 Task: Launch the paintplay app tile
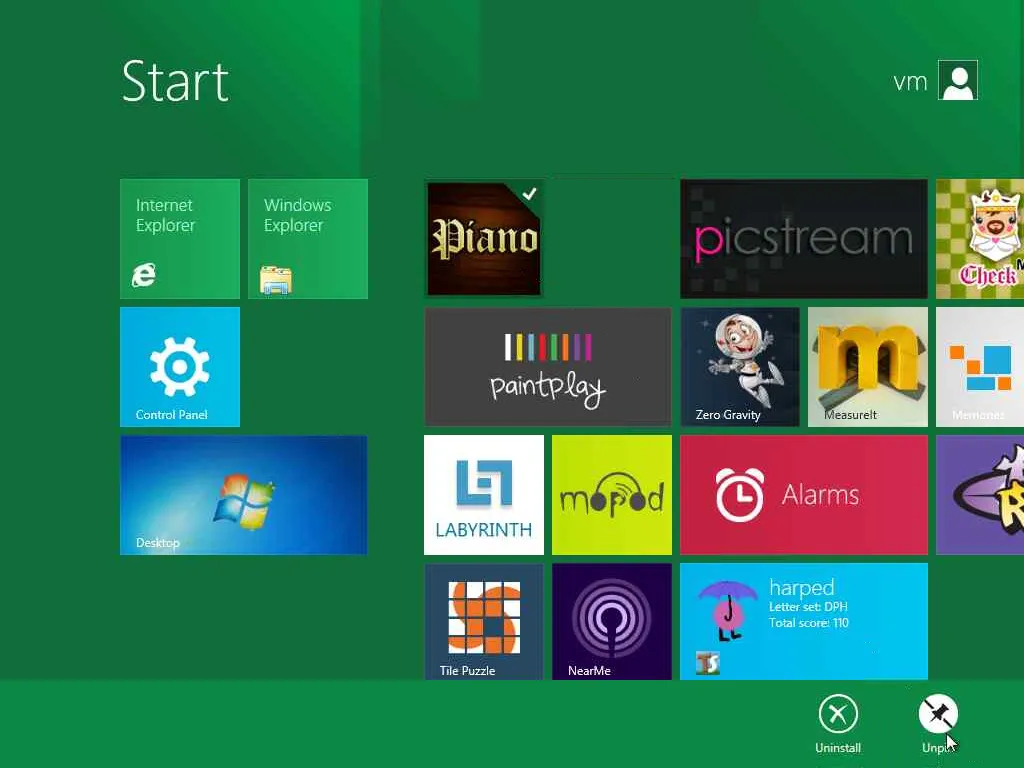547,366
